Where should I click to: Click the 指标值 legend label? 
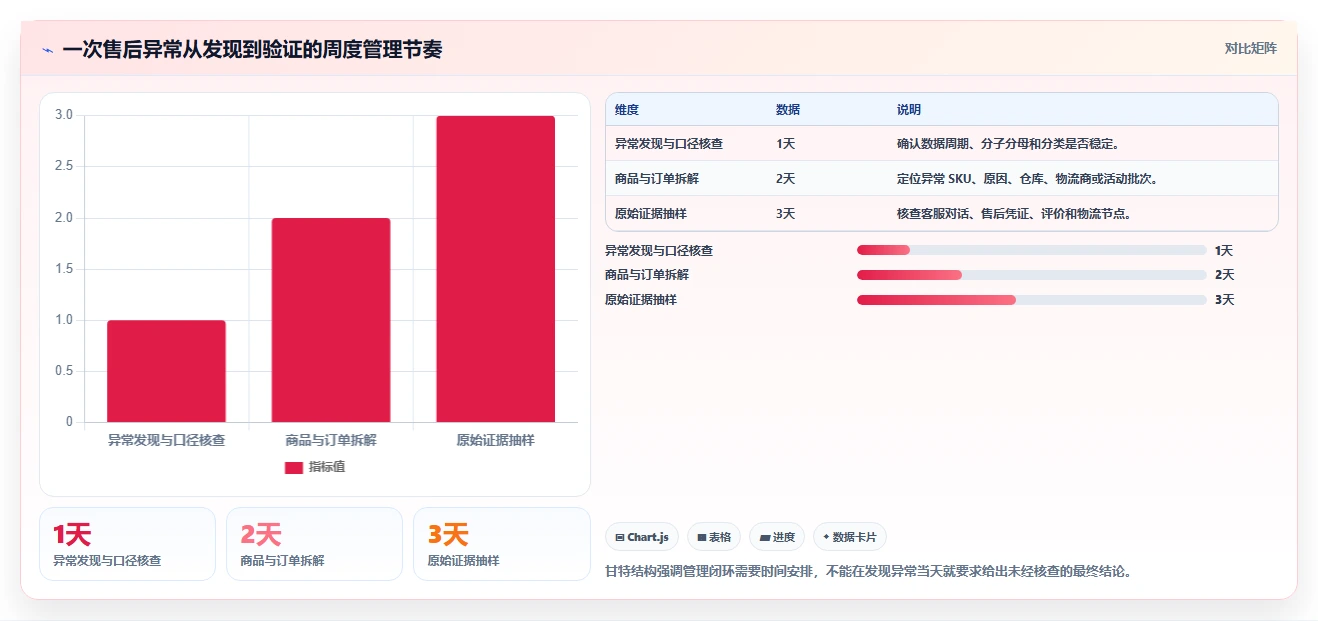[327, 467]
